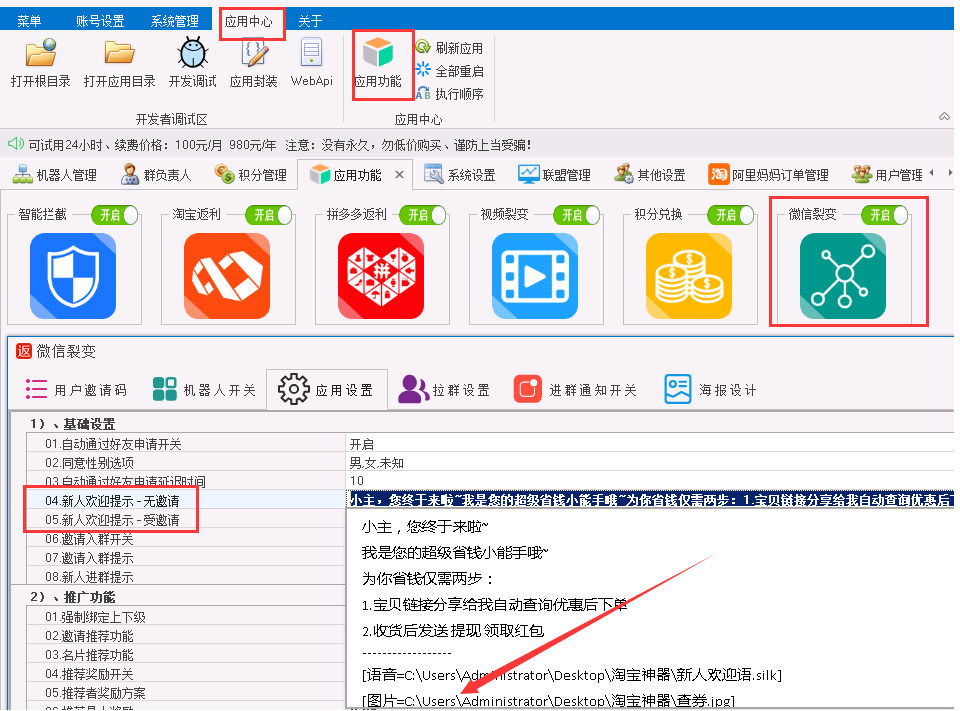Toggle the 视频裂变 开启 switch
The image size is (960, 711).
[x=577, y=215]
